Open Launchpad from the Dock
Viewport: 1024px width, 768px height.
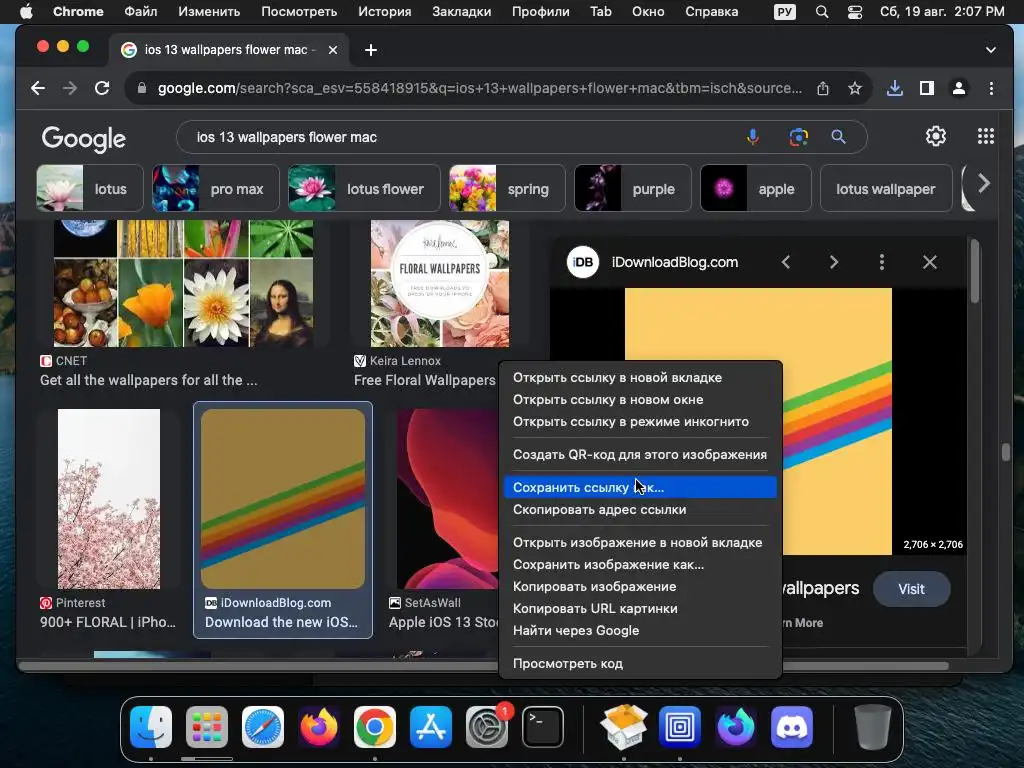tap(207, 727)
